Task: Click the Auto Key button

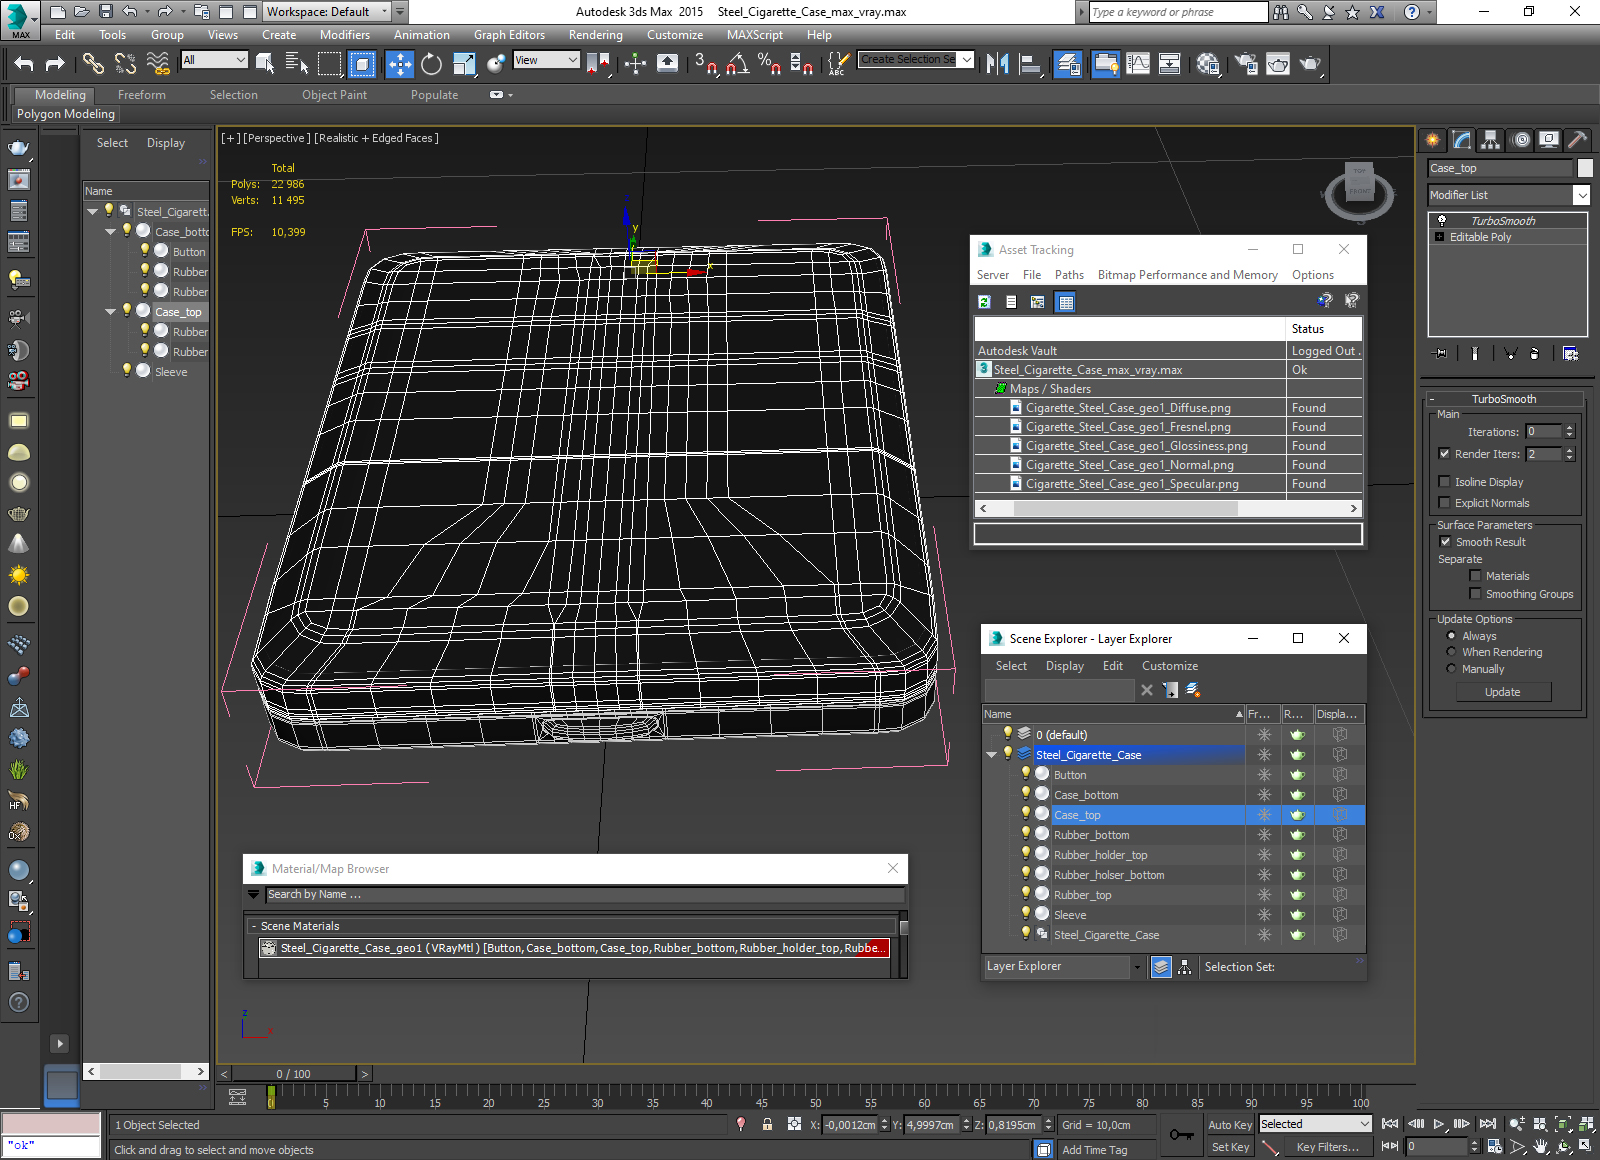Action: pyautogui.click(x=1230, y=1125)
